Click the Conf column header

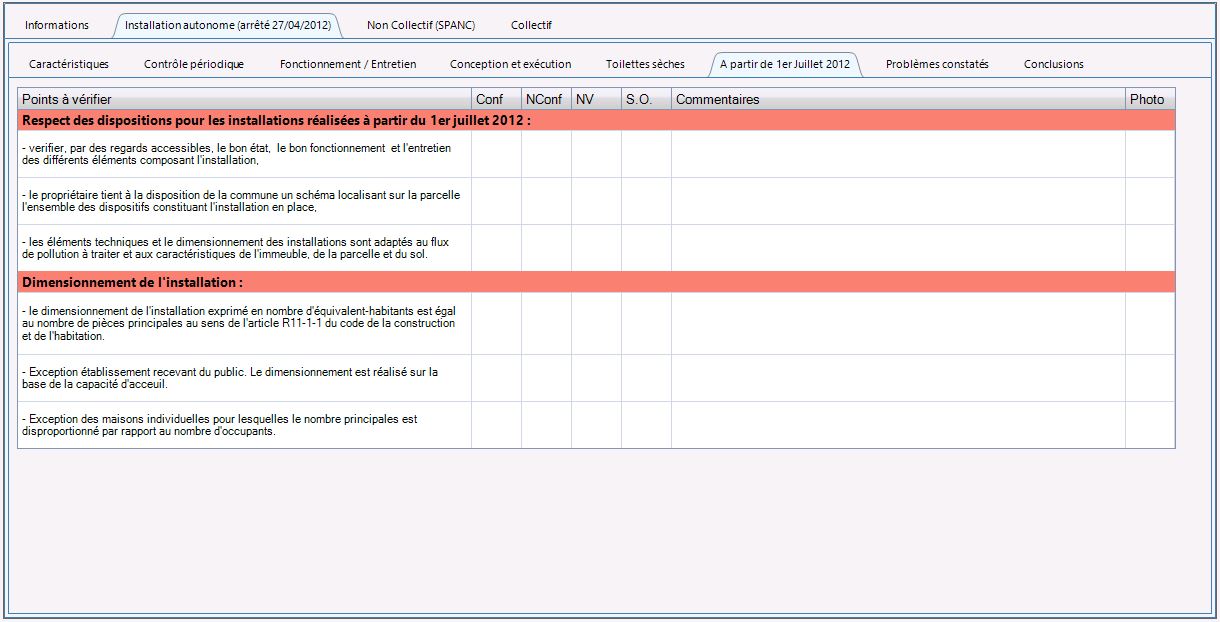point(496,99)
